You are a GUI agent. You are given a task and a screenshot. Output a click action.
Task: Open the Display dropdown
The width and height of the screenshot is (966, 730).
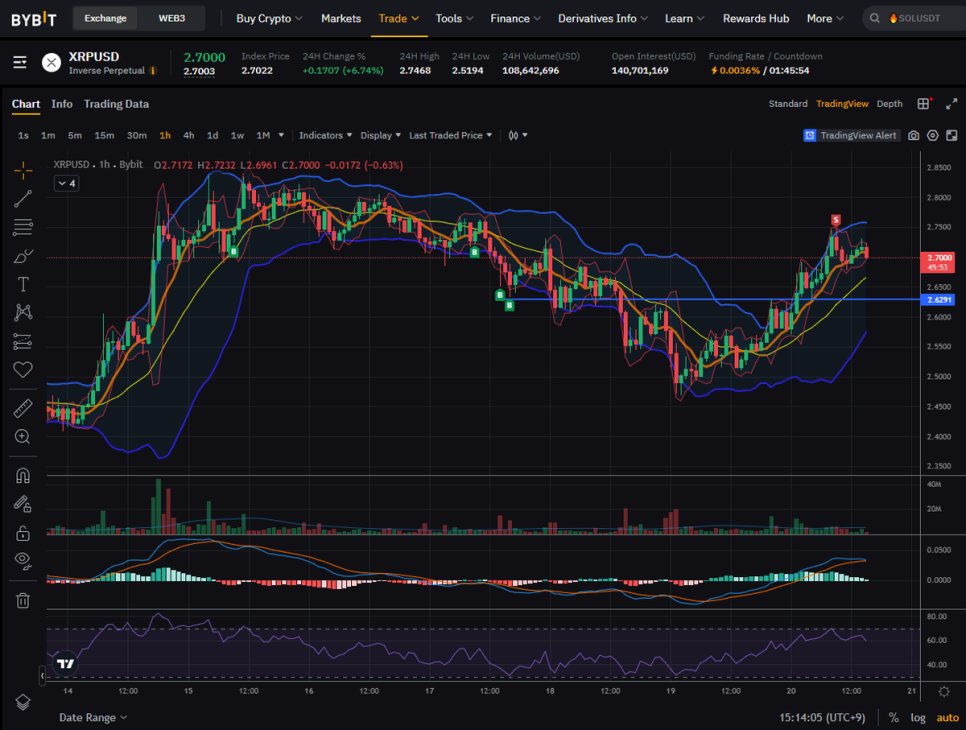pos(380,136)
